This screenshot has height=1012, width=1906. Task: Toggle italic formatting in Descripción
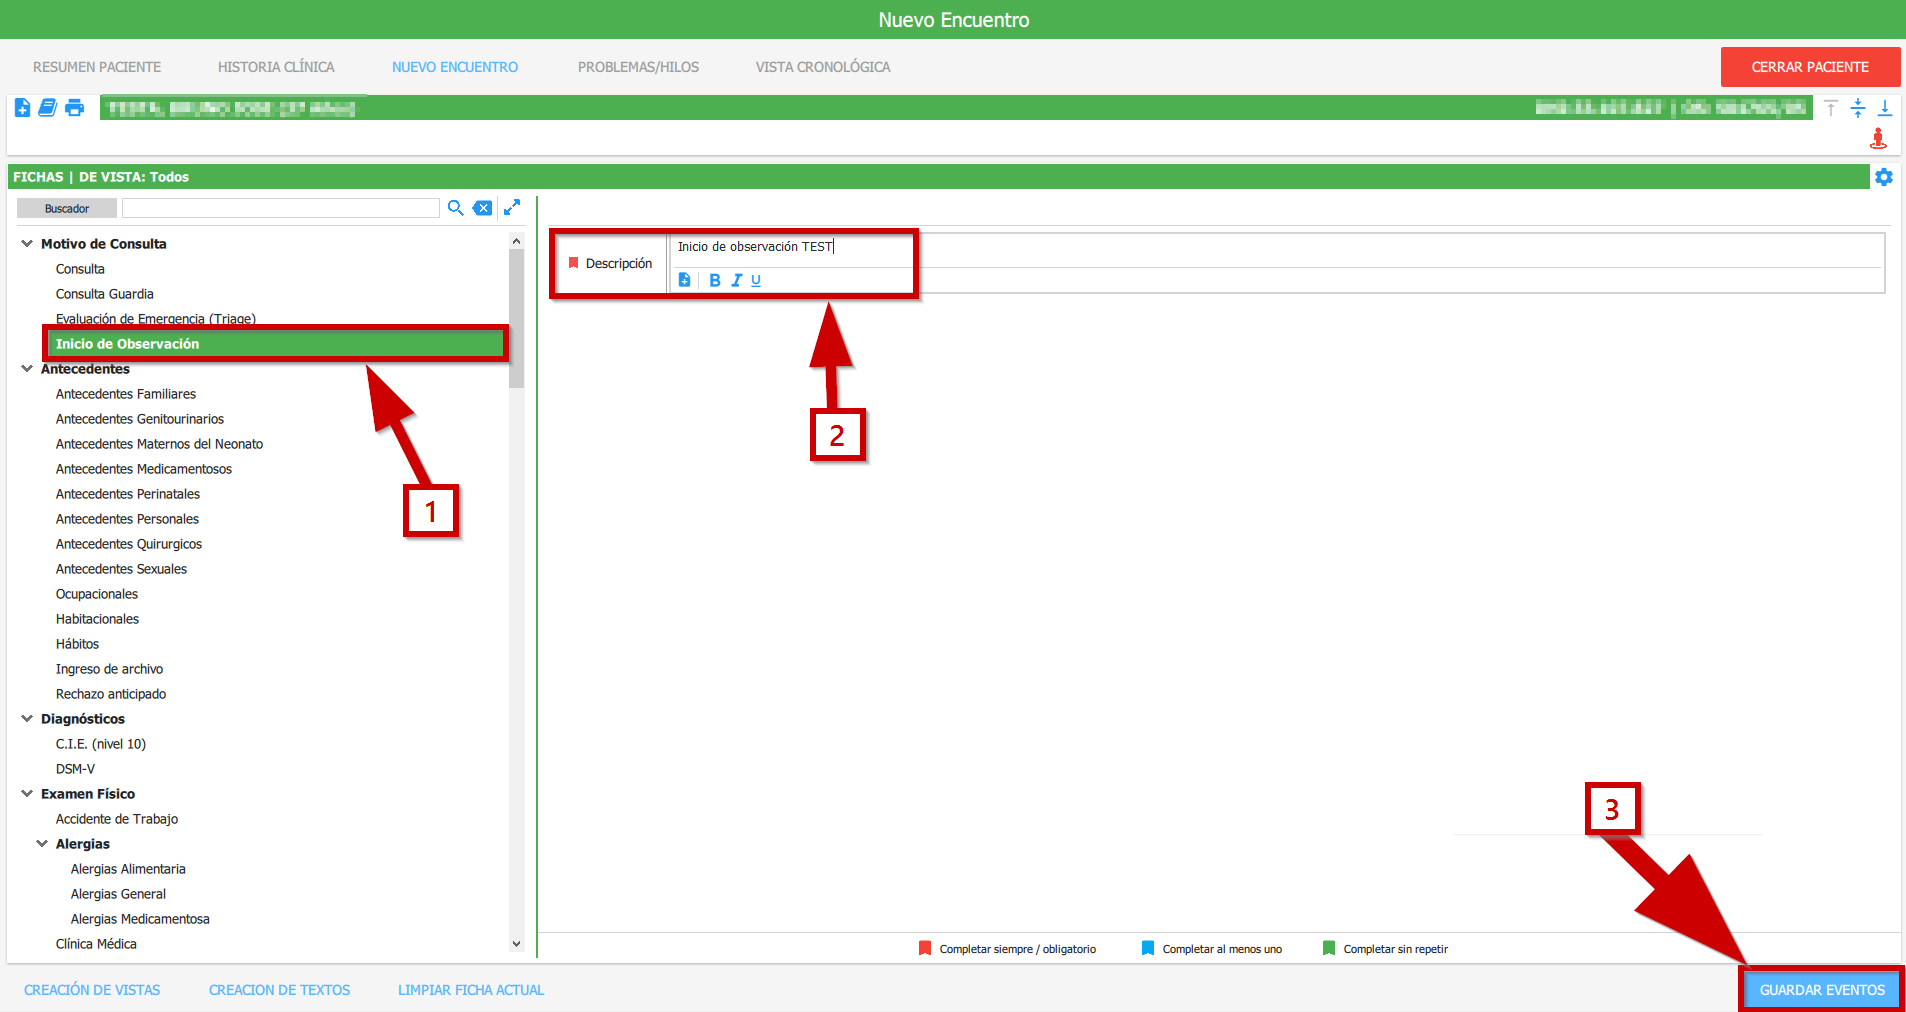[x=736, y=281]
